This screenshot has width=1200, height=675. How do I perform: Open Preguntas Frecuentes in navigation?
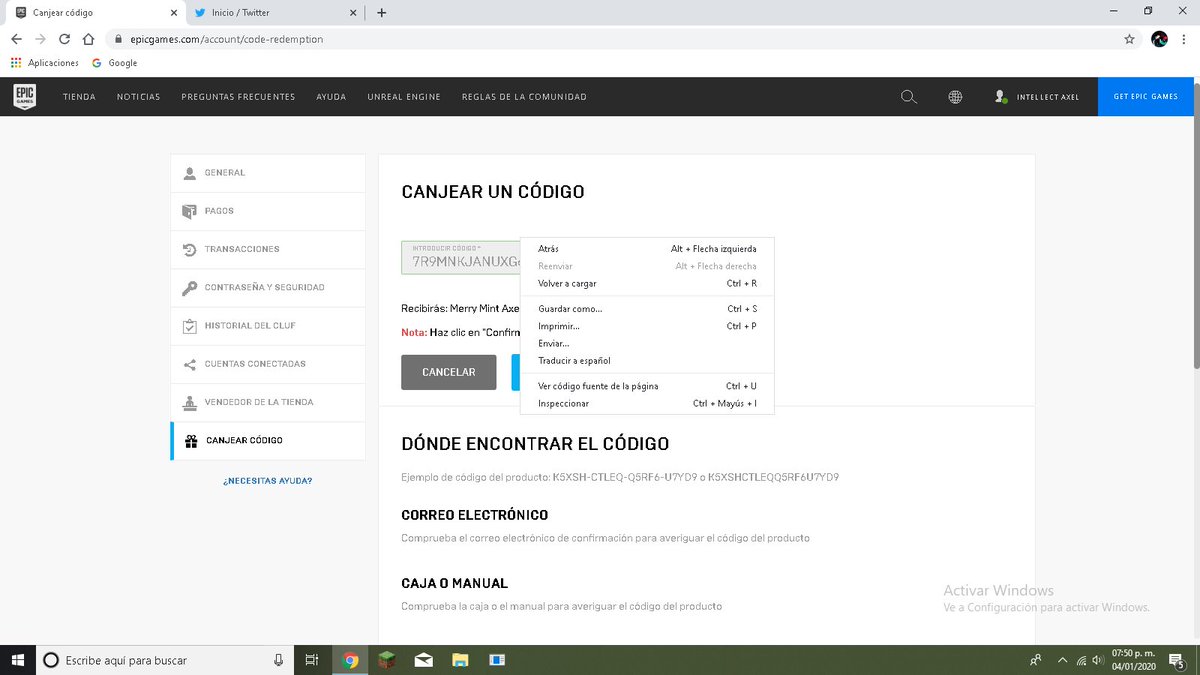(238, 97)
